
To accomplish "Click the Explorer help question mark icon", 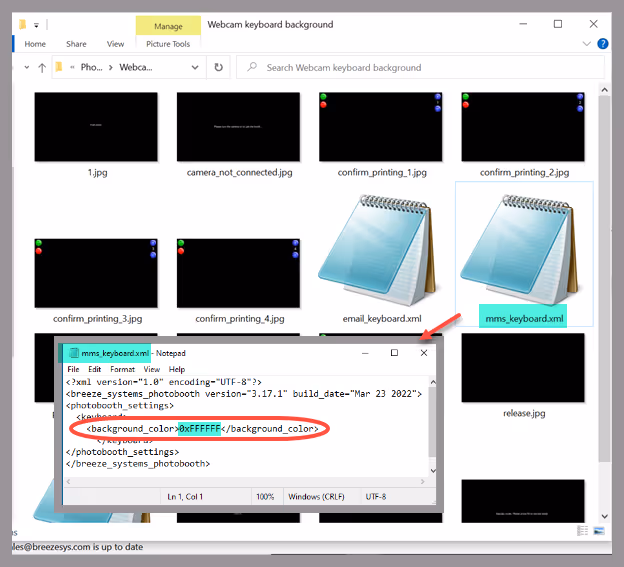I will pos(603,43).
